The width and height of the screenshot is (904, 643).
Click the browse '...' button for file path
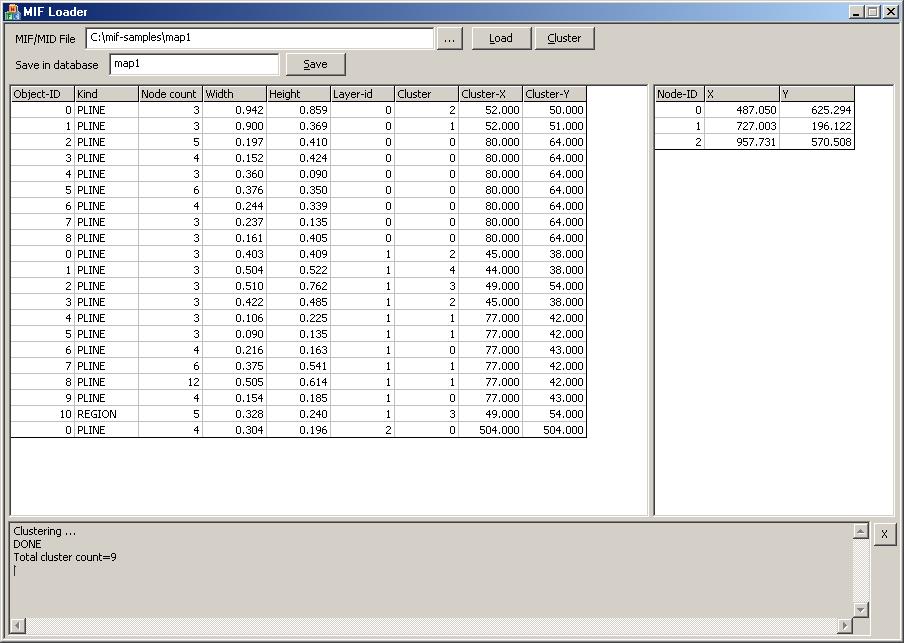click(450, 38)
